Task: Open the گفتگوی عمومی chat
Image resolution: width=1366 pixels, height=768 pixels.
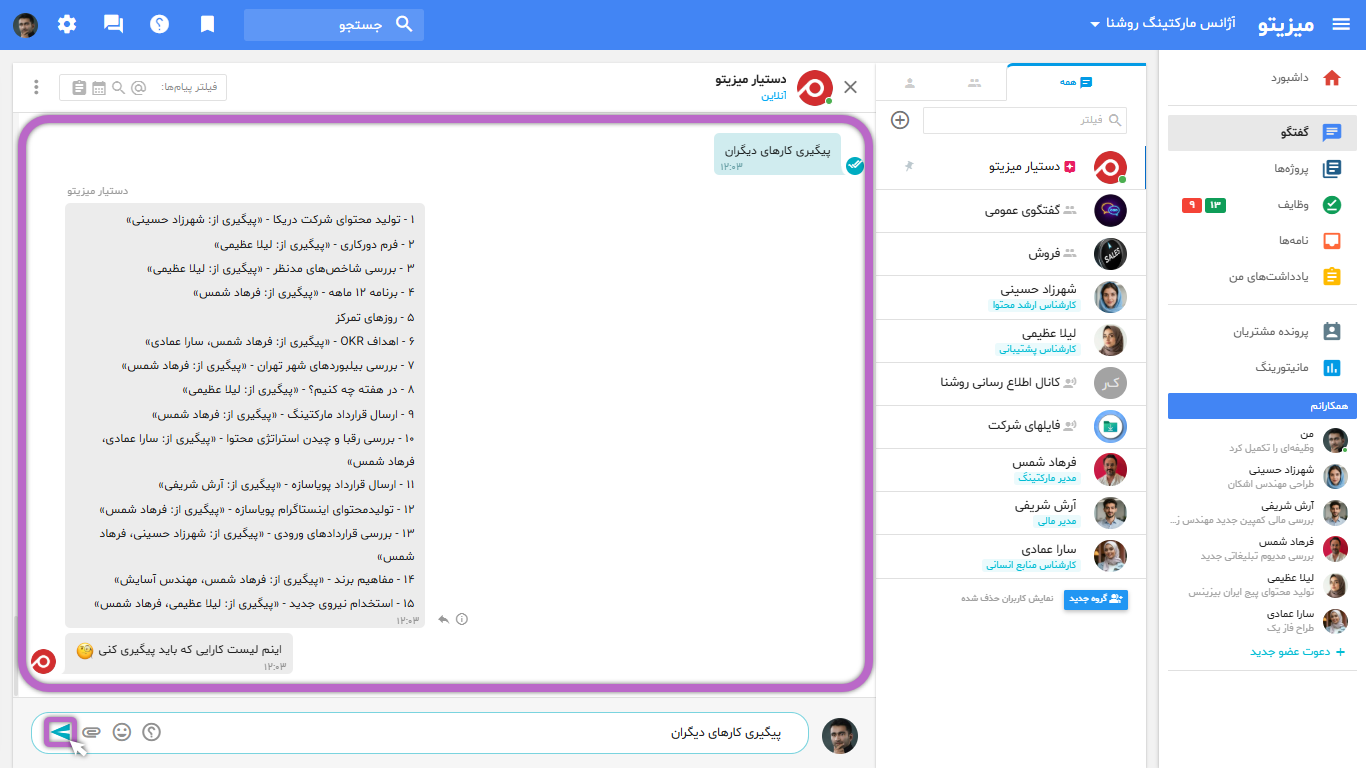Action: 1011,210
